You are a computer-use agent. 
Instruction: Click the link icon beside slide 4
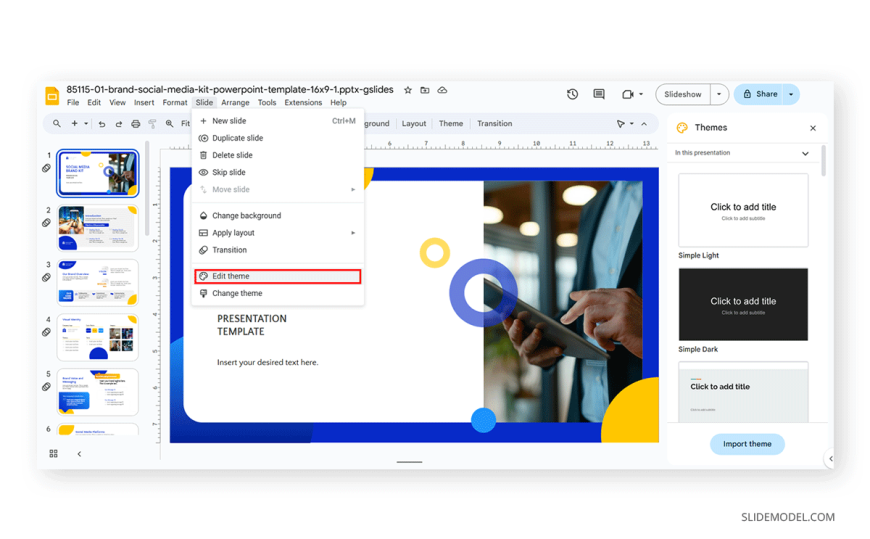(47, 332)
